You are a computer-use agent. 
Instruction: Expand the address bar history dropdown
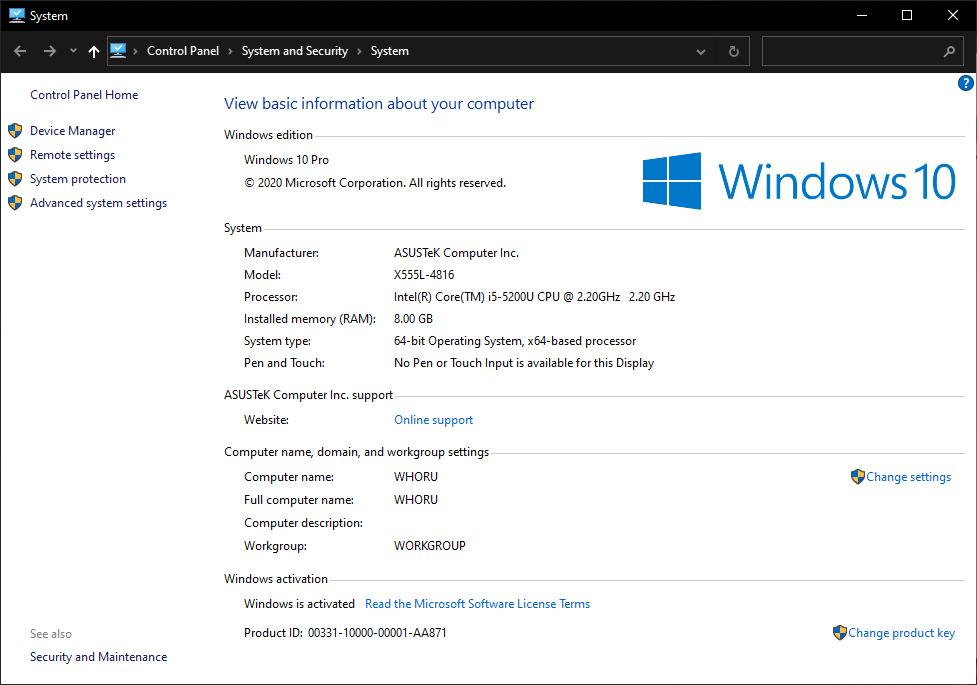coord(701,51)
